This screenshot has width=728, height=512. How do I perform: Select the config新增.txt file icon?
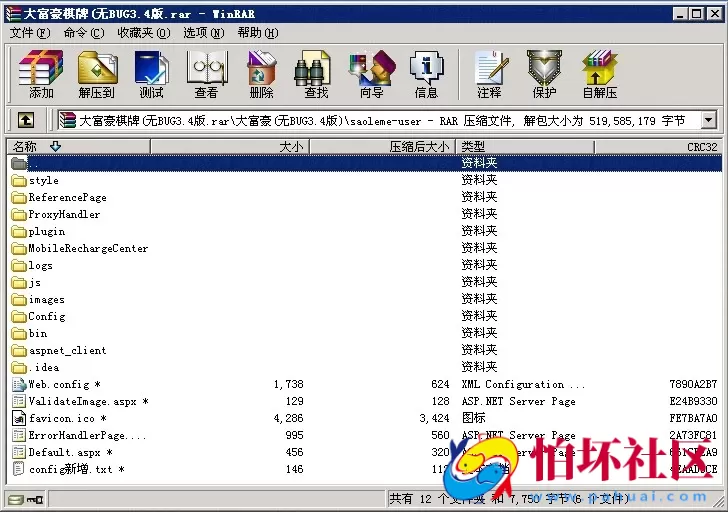click(x=19, y=469)
